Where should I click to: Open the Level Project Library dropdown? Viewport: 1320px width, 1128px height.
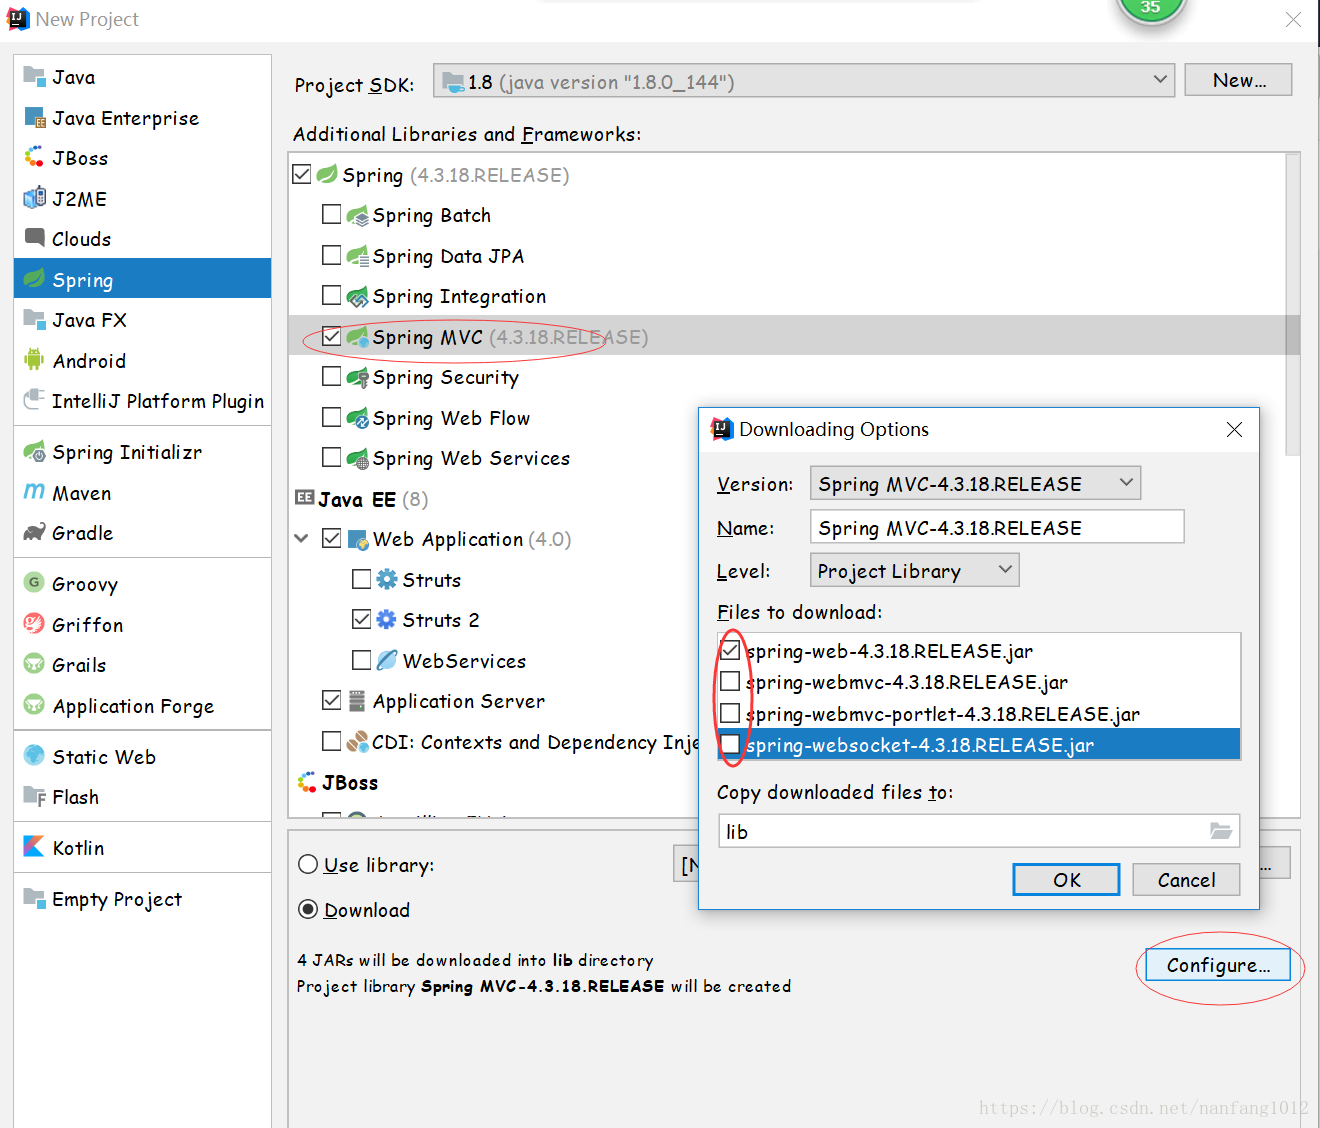(x=915, y=570)
